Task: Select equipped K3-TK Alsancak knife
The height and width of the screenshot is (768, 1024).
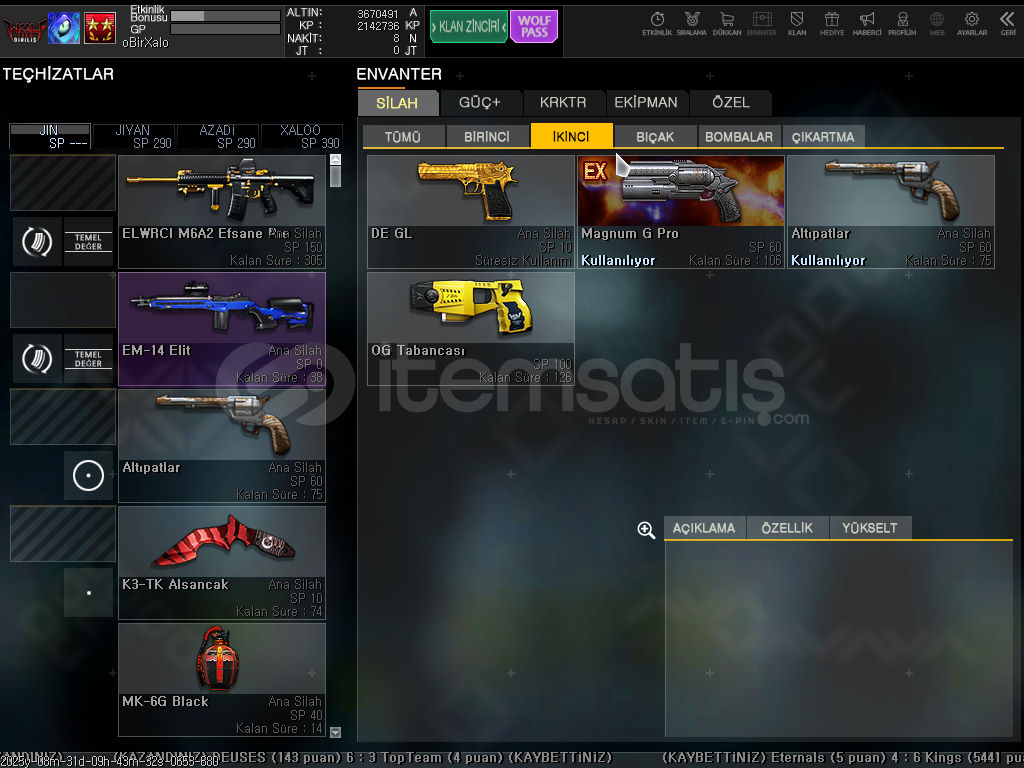Action: click(222, 562)
